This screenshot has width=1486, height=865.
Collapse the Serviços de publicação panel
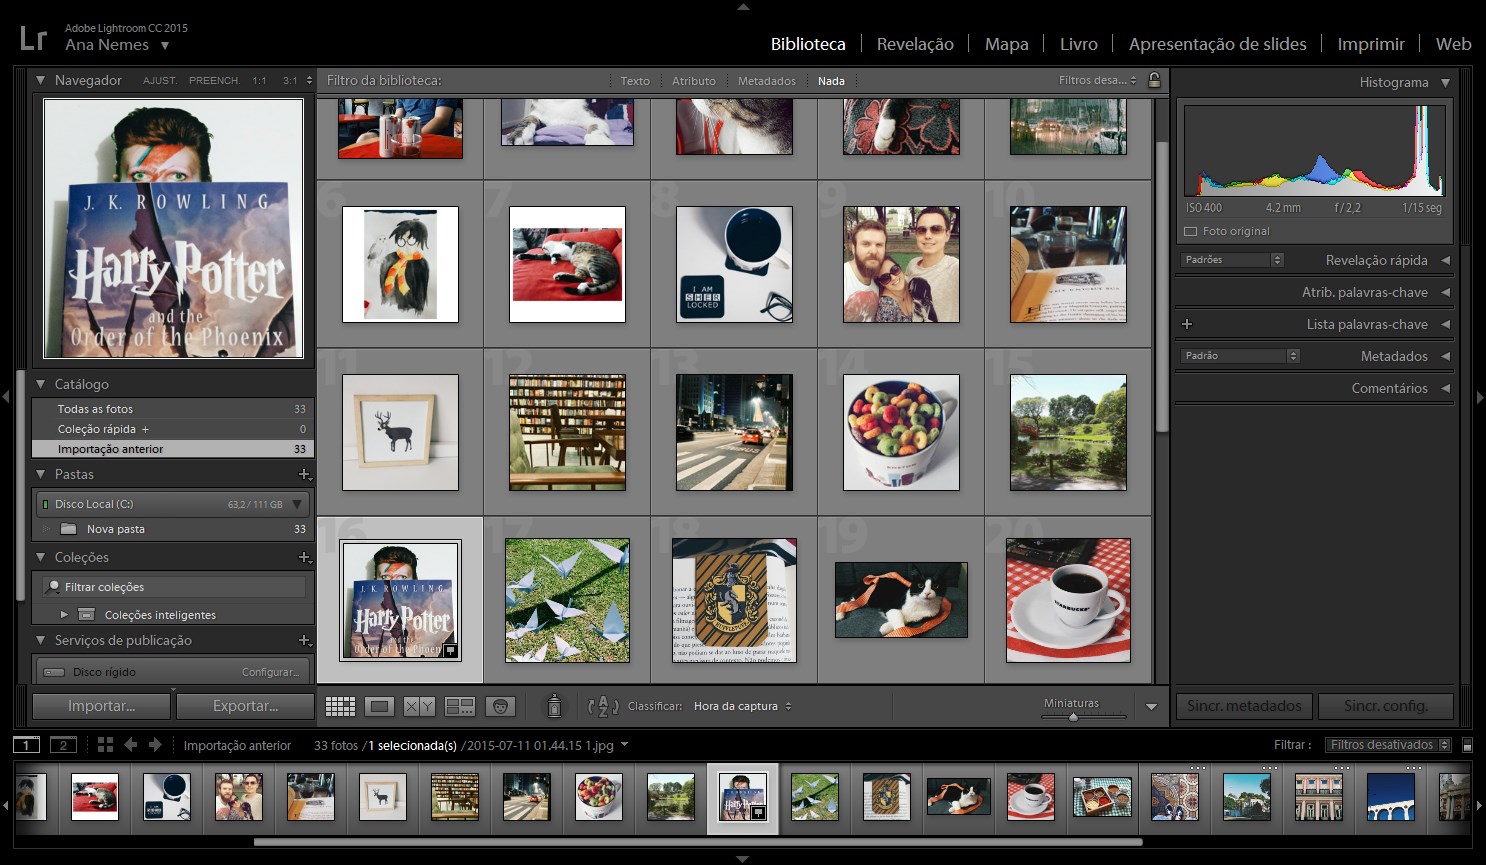pos(40,640)
